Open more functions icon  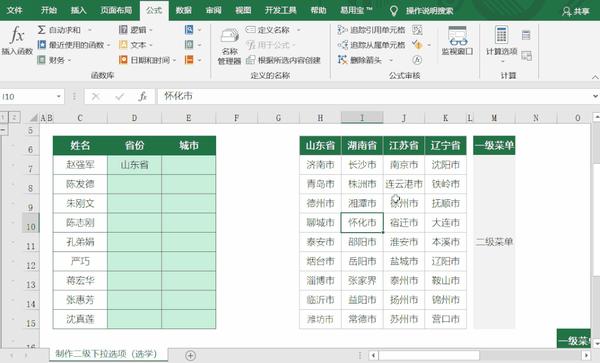pos(189,60)
